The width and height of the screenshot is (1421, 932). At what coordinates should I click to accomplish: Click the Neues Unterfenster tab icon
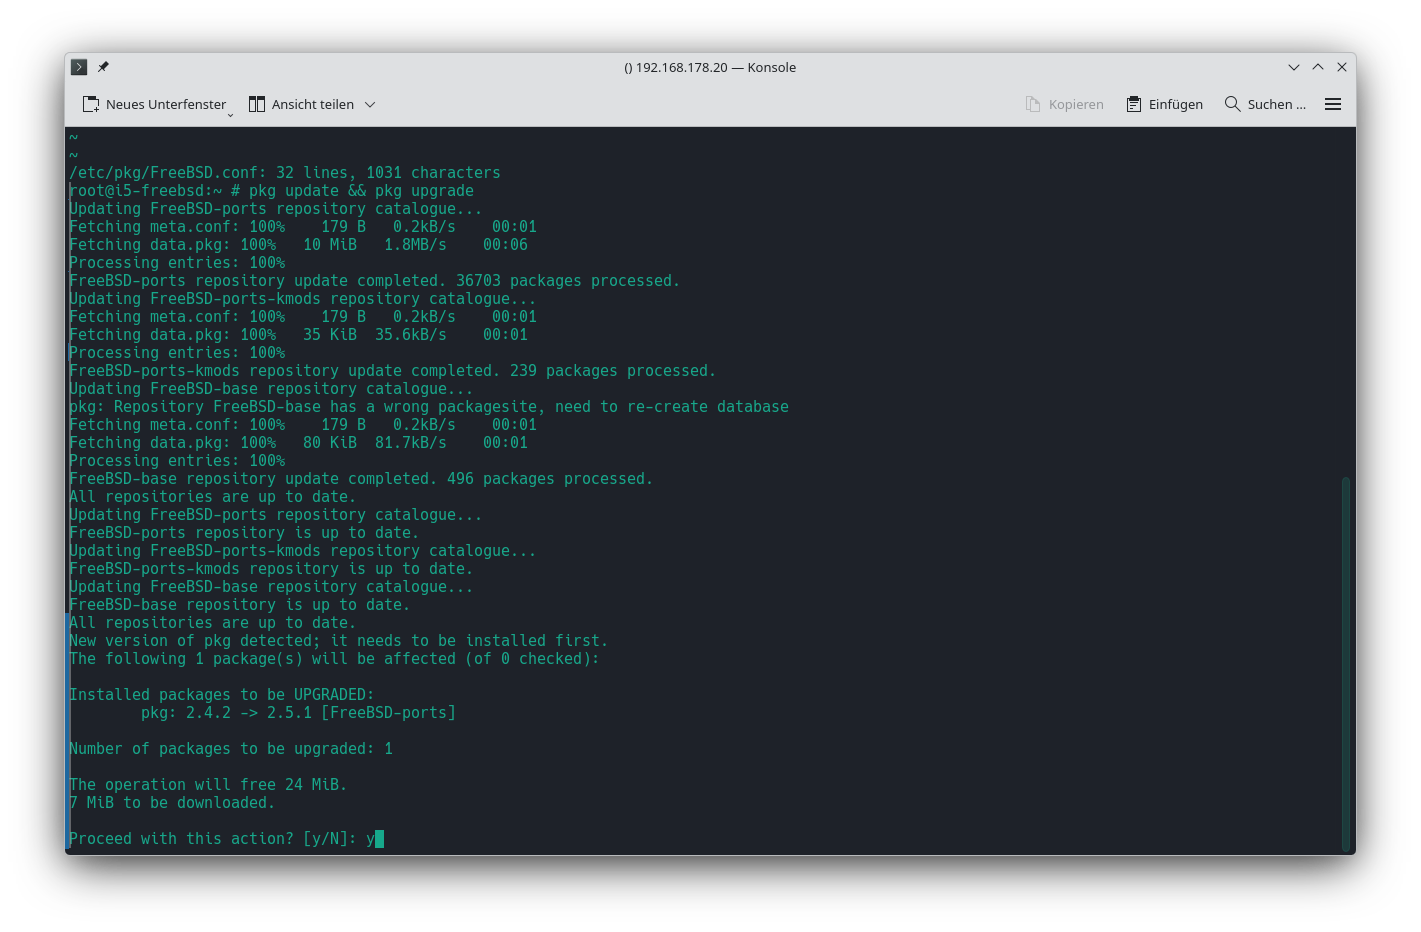click(x=91, y=104)
